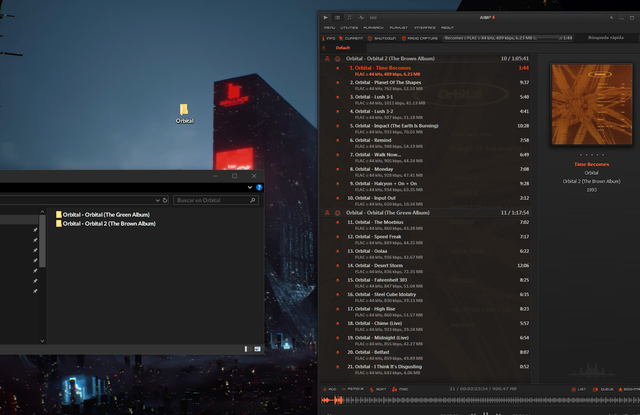Open the equalizer waveform icon in AIMP title bar
Screen dimensions: 640x415
pyautogui.click(x=361, y=18)
